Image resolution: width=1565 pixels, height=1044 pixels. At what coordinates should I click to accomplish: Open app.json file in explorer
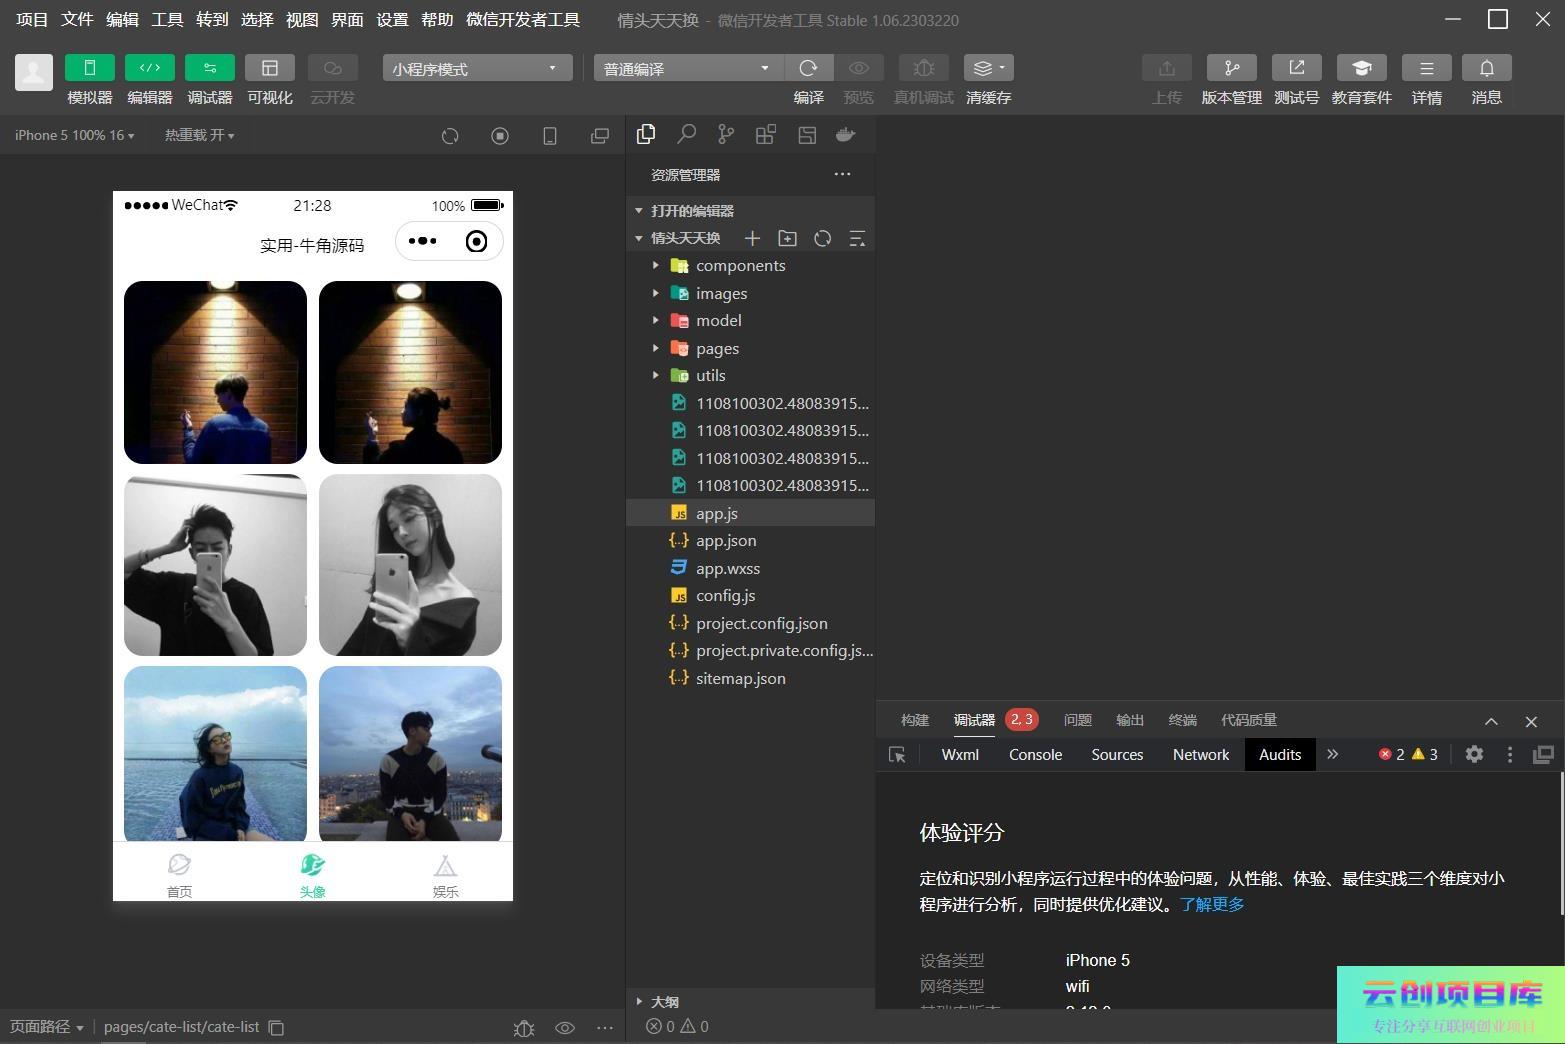(725, 541)
